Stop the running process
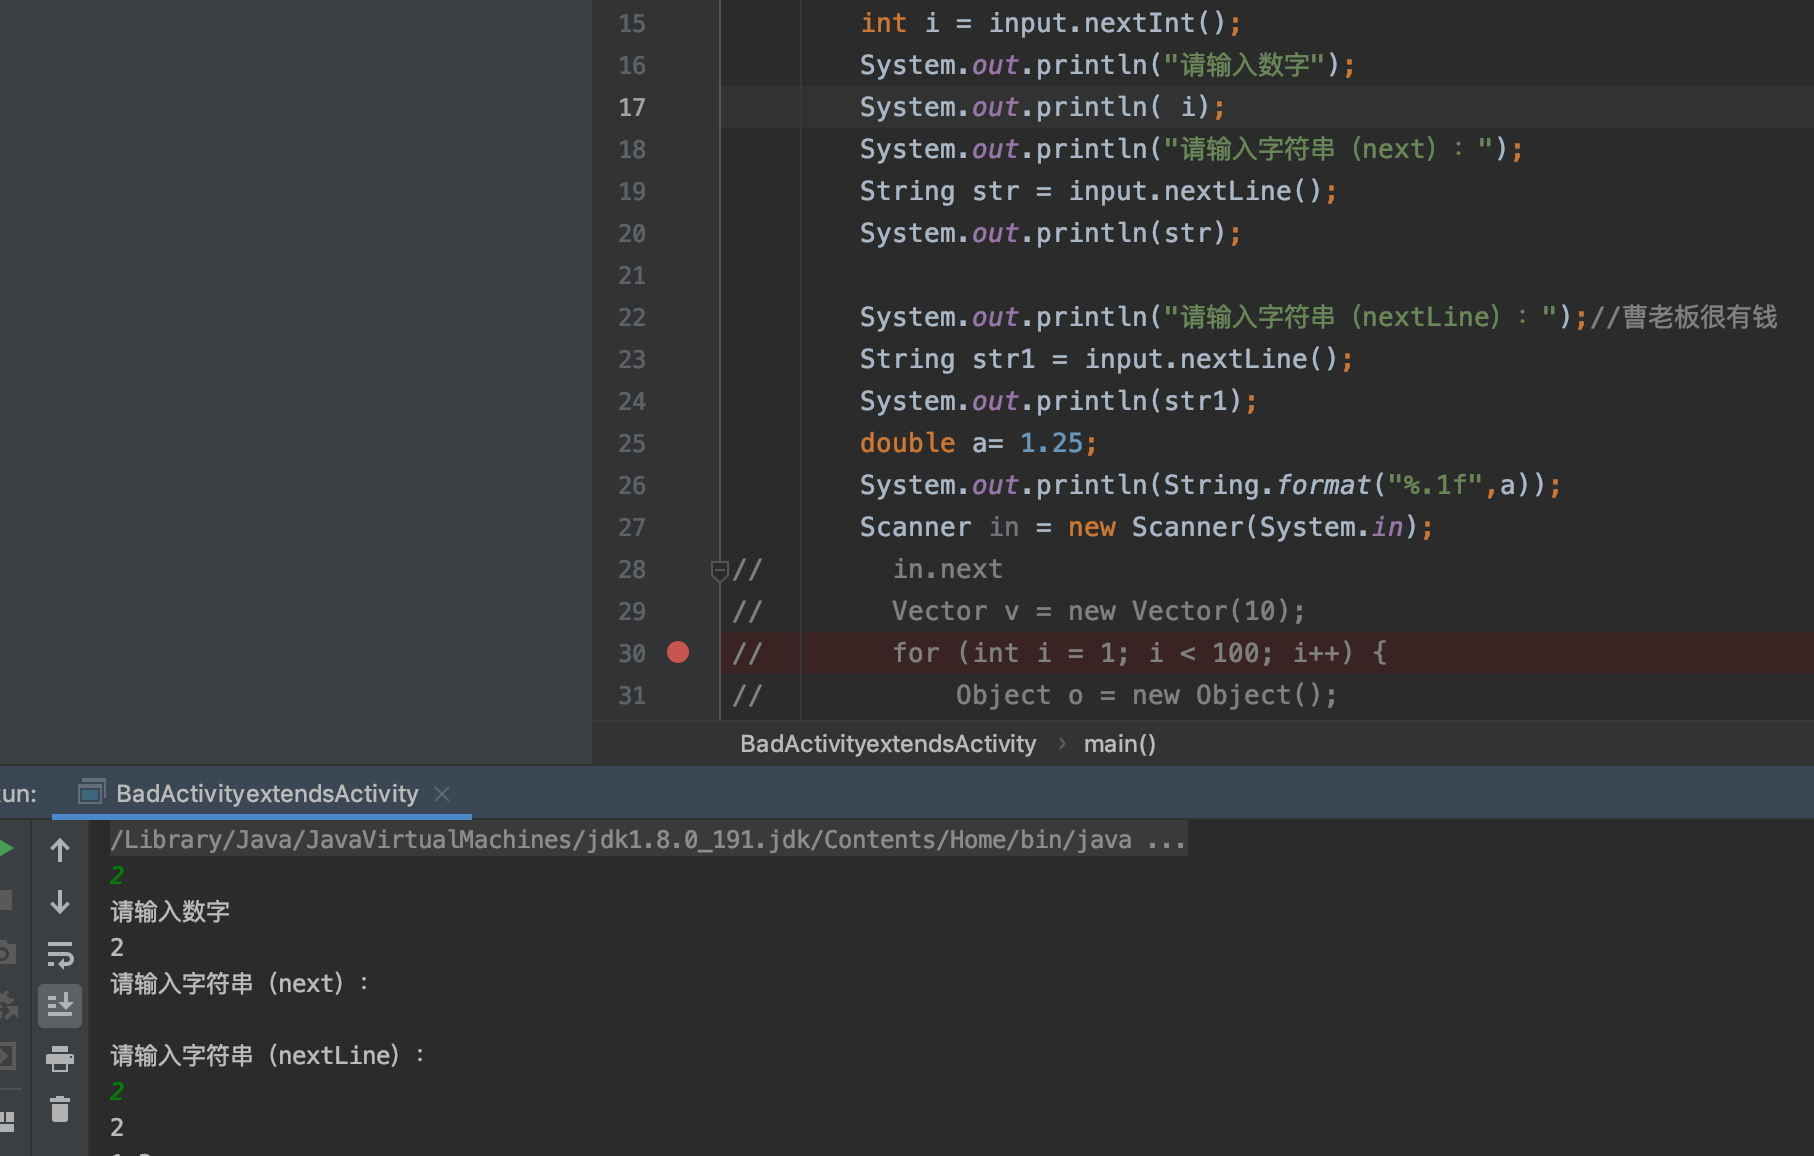1814x1156 pixels. click(7, 900)
